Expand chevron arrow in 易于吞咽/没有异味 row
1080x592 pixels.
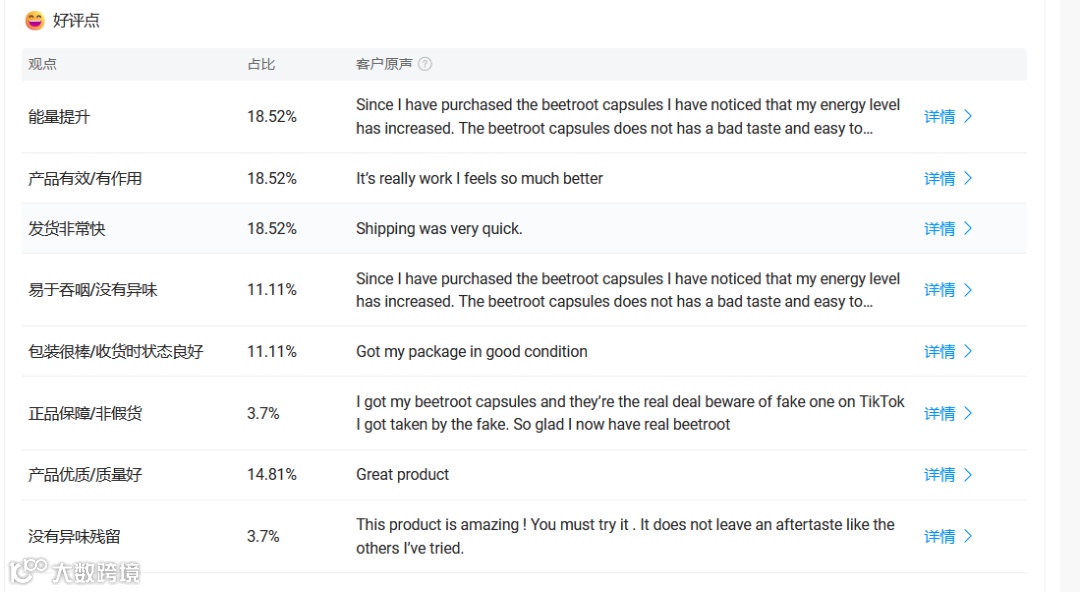(968, 290)
